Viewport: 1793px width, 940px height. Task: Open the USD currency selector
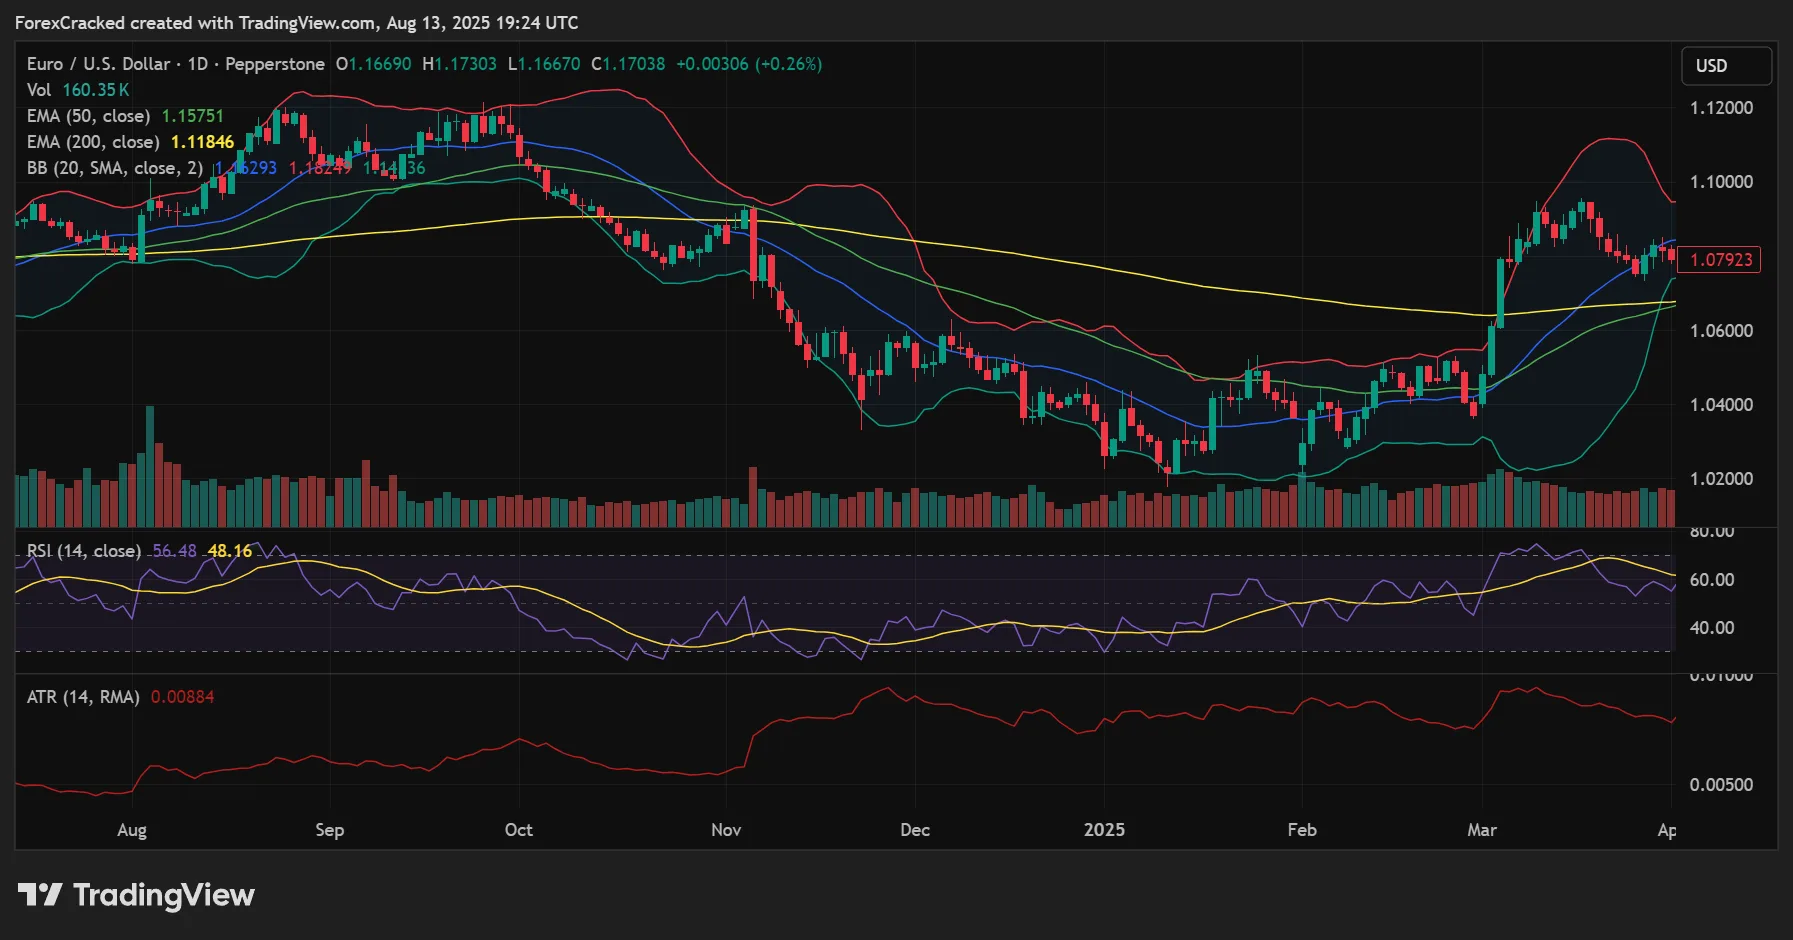(1725, 66)
